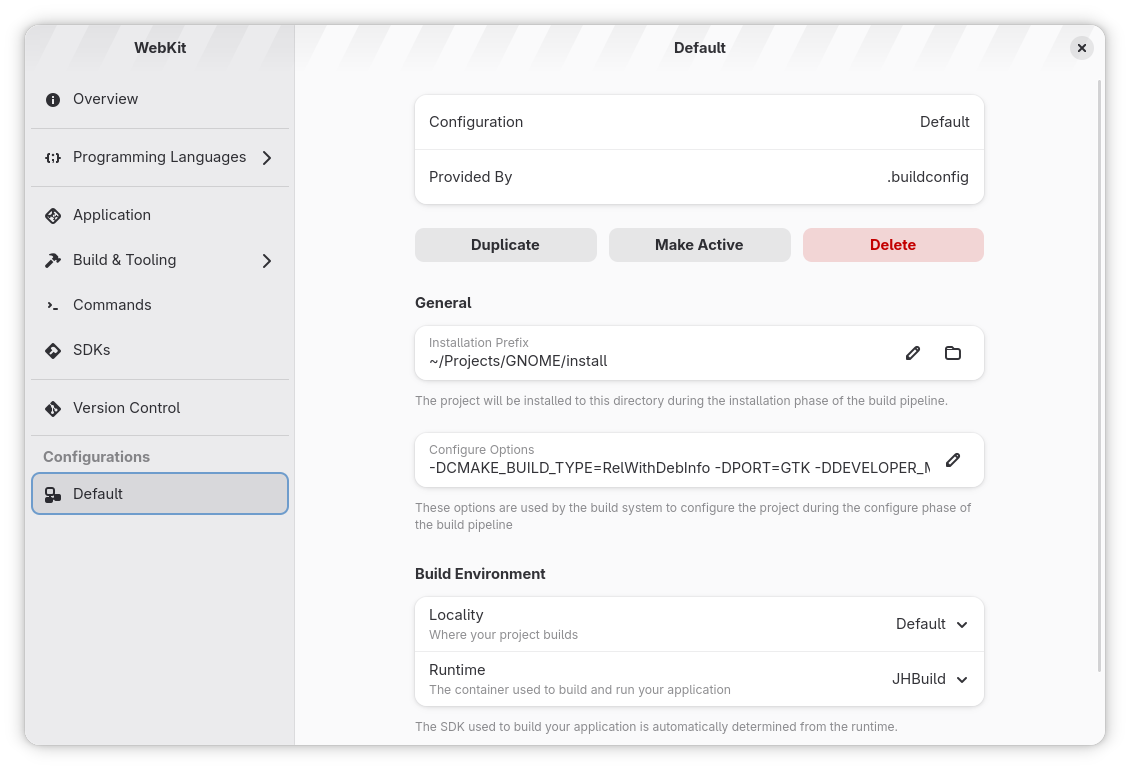Click the SDKs sidebar icon
Screen dimensions: 1130x770
tap(53, 350)
